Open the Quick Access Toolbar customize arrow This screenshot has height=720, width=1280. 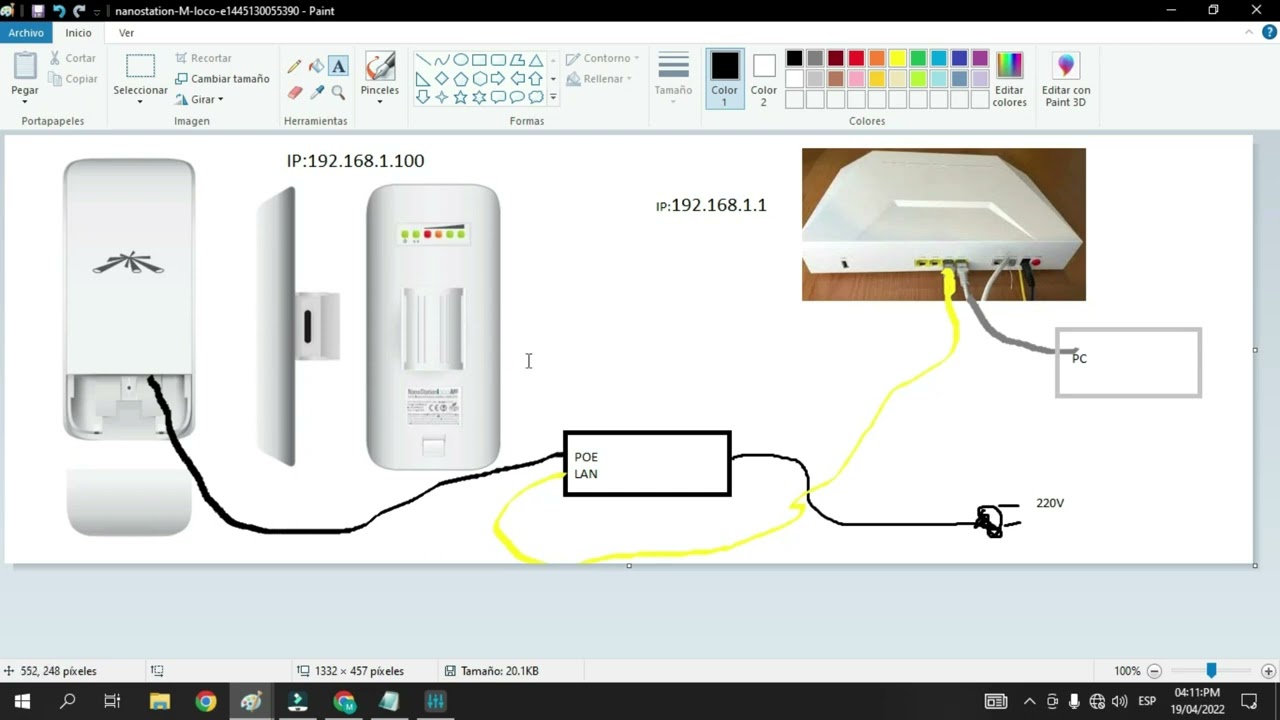(99, 11)
